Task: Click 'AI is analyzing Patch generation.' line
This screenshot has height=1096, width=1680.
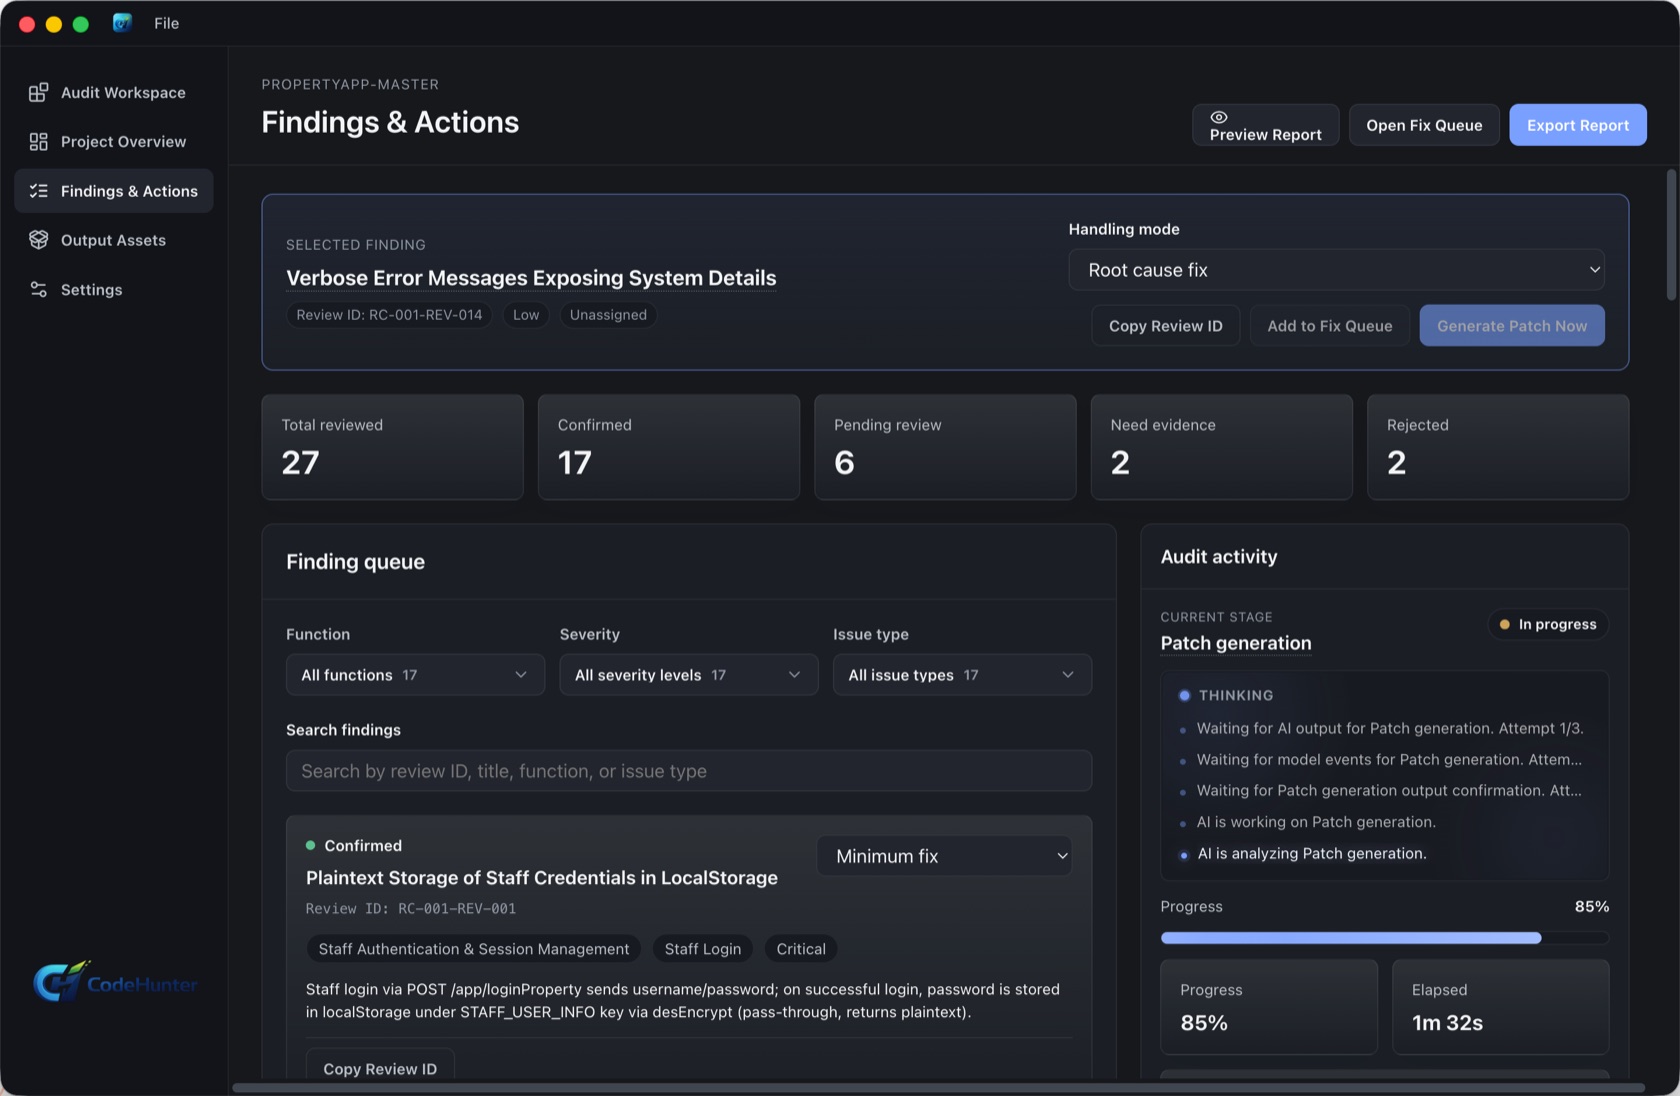Action: click(1312, 854)
